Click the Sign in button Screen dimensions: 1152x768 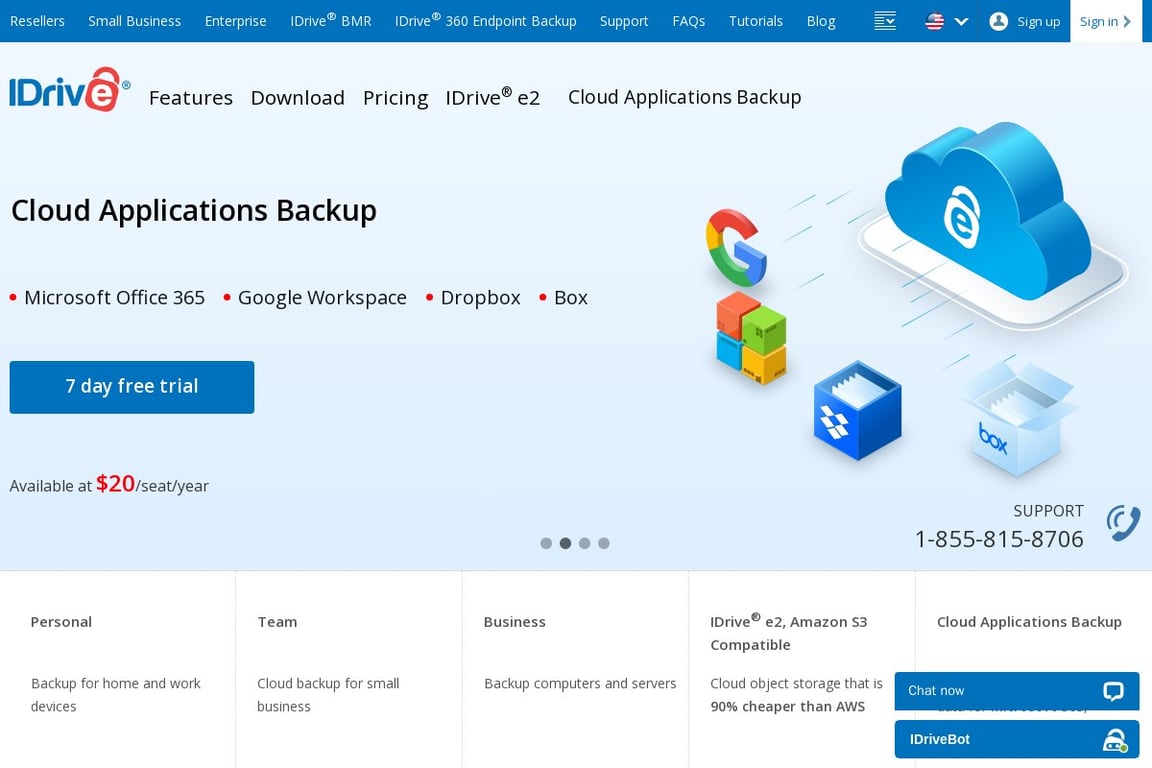point(1106,21)
